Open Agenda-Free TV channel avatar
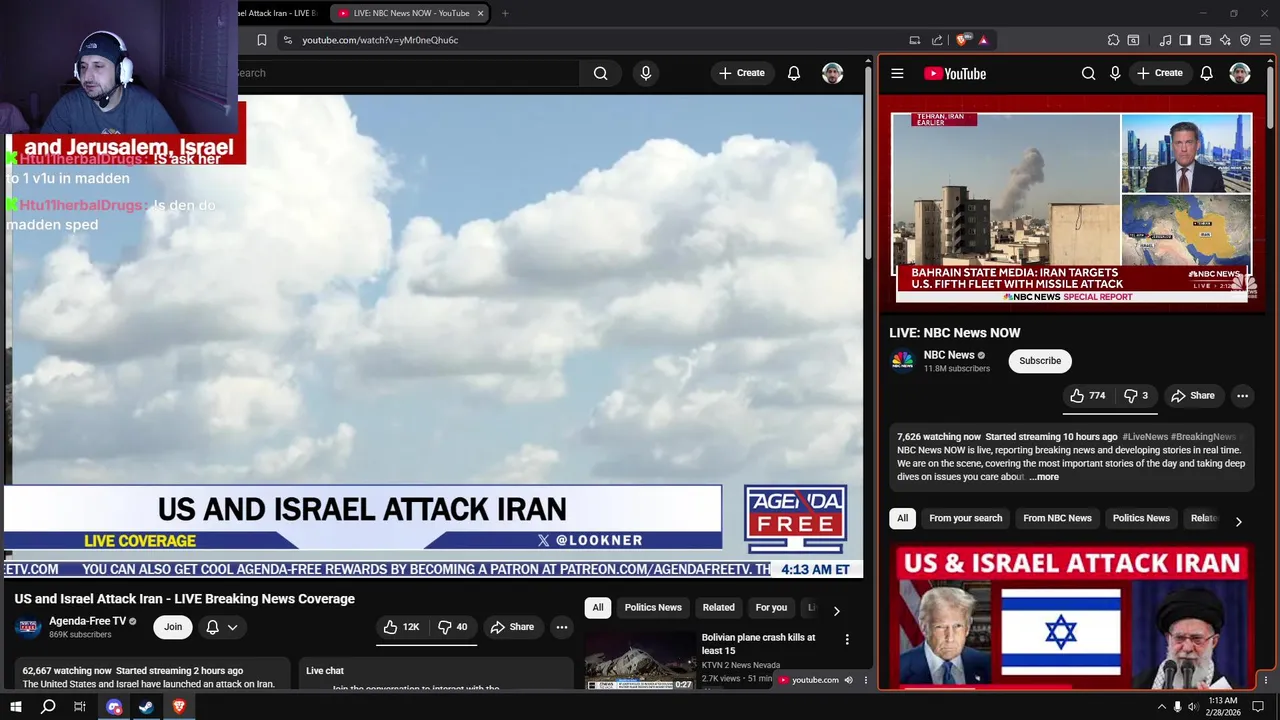This screenshot has height=720, width=1280. (x=27, y=627)
